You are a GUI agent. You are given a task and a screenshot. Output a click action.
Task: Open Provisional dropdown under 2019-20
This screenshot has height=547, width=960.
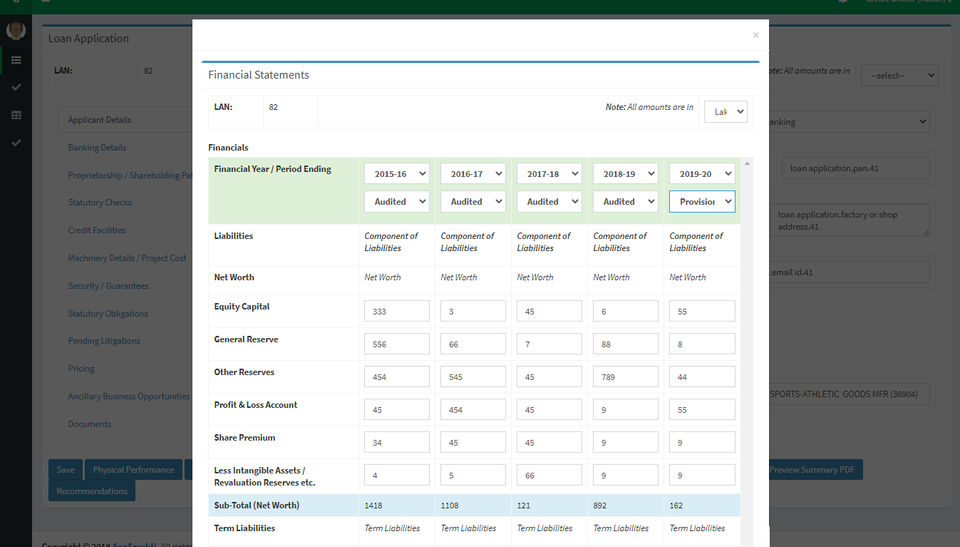point(702,202)
